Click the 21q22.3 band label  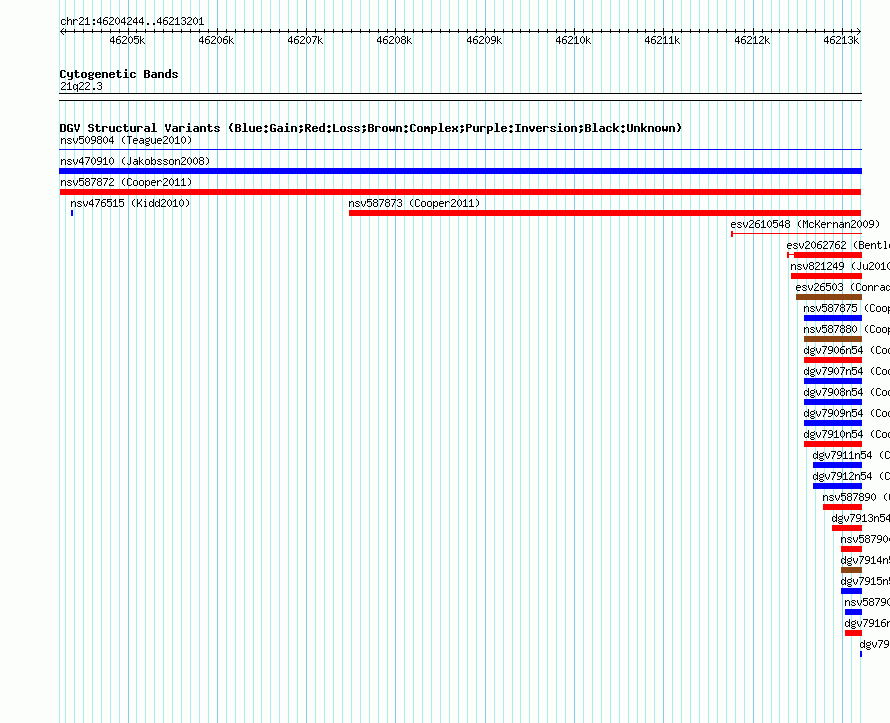pos(81,86)
